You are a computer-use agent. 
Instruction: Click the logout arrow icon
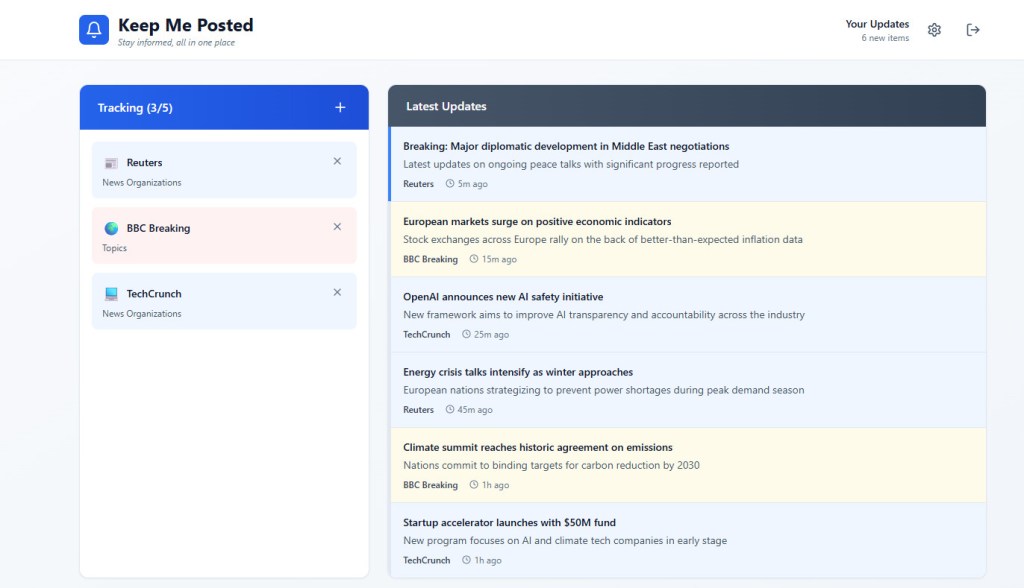pos(973,30)
